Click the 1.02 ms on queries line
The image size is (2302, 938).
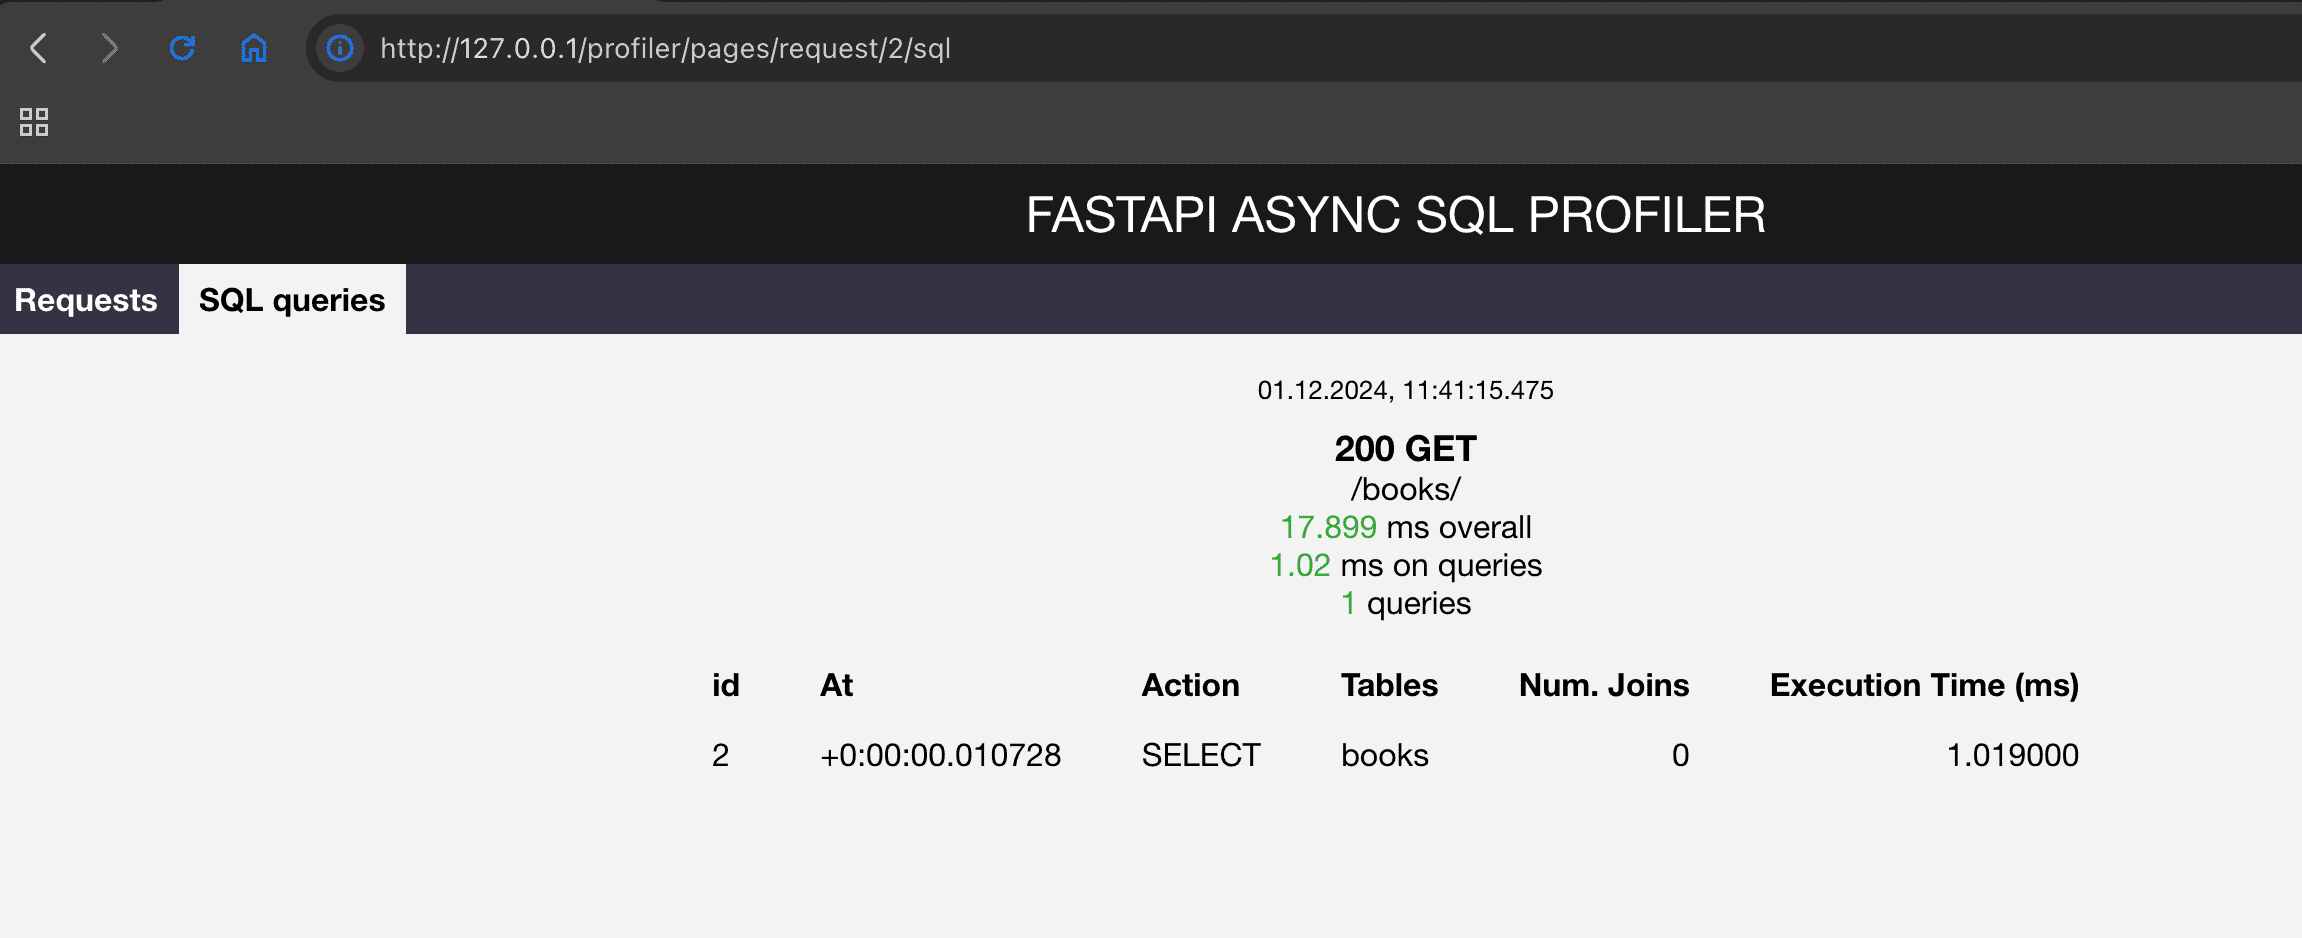pos(1405,565)
